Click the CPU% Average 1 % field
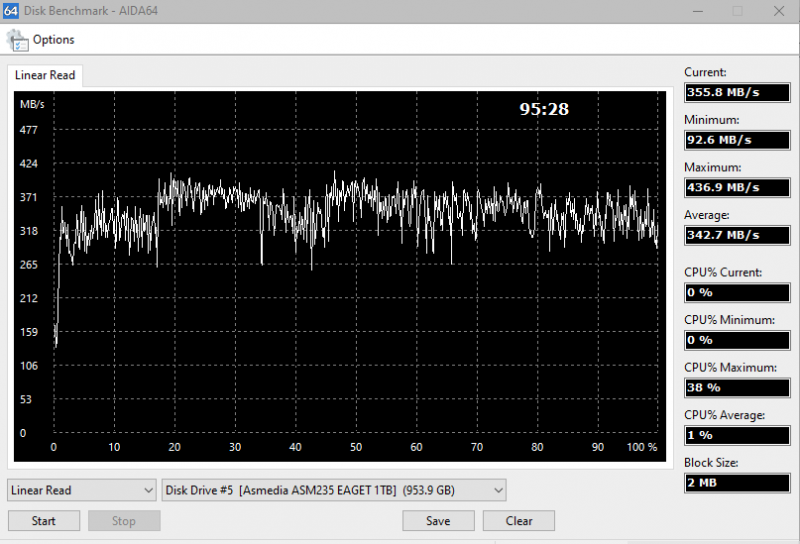 tap(736, 435)
